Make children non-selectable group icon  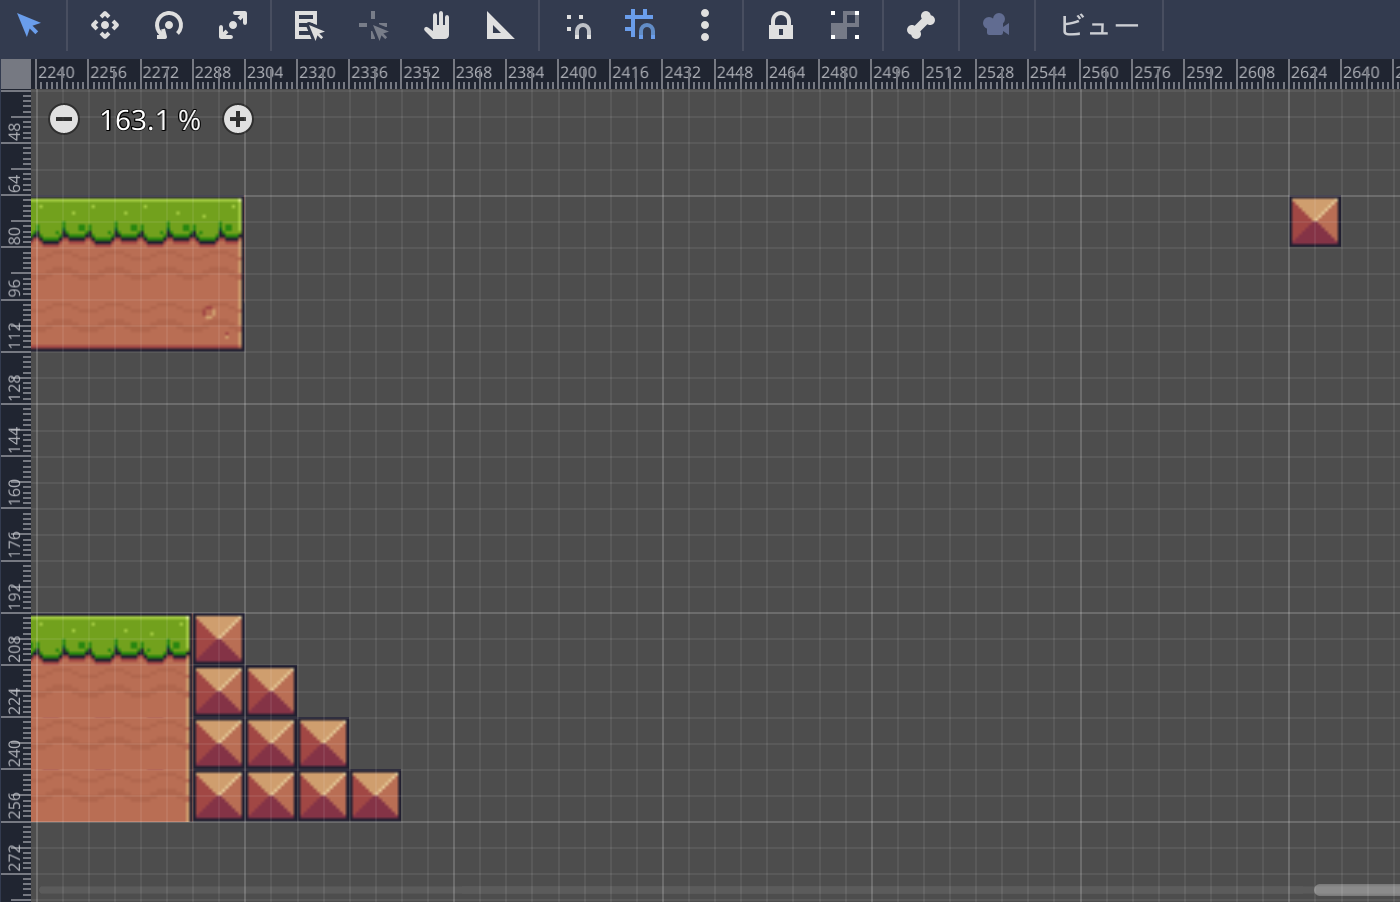(x=845, y=25)
